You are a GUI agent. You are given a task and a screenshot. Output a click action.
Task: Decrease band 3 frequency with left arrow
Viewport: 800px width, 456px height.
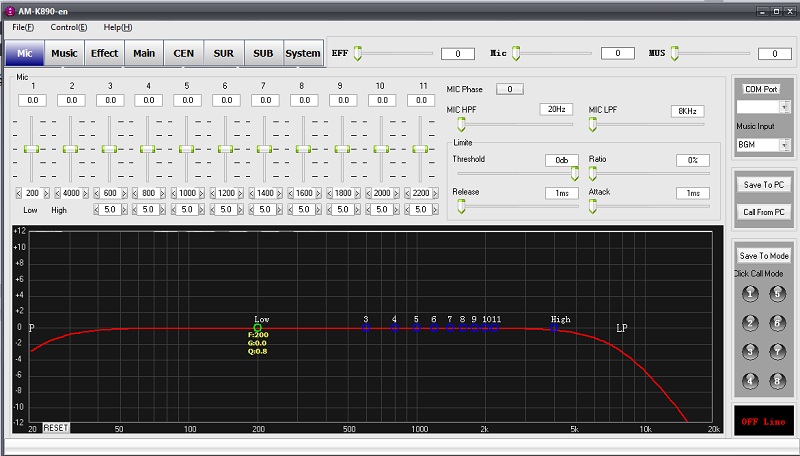[x=95, y=193]
